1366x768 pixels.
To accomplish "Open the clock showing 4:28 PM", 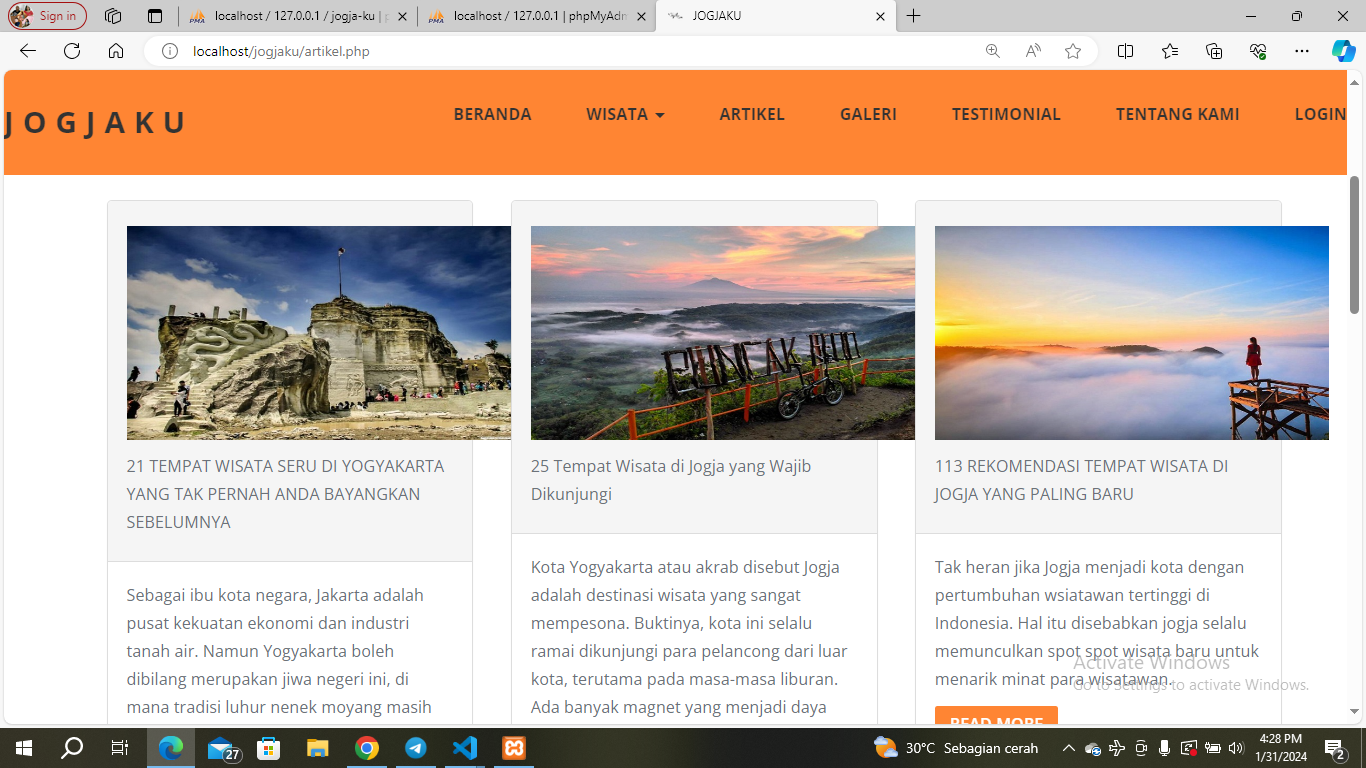I will [x=1280, y=748].
